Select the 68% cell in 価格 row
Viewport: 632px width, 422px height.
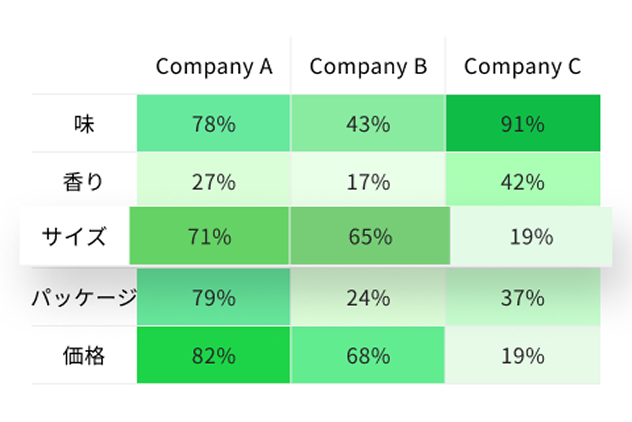[368, 355]
